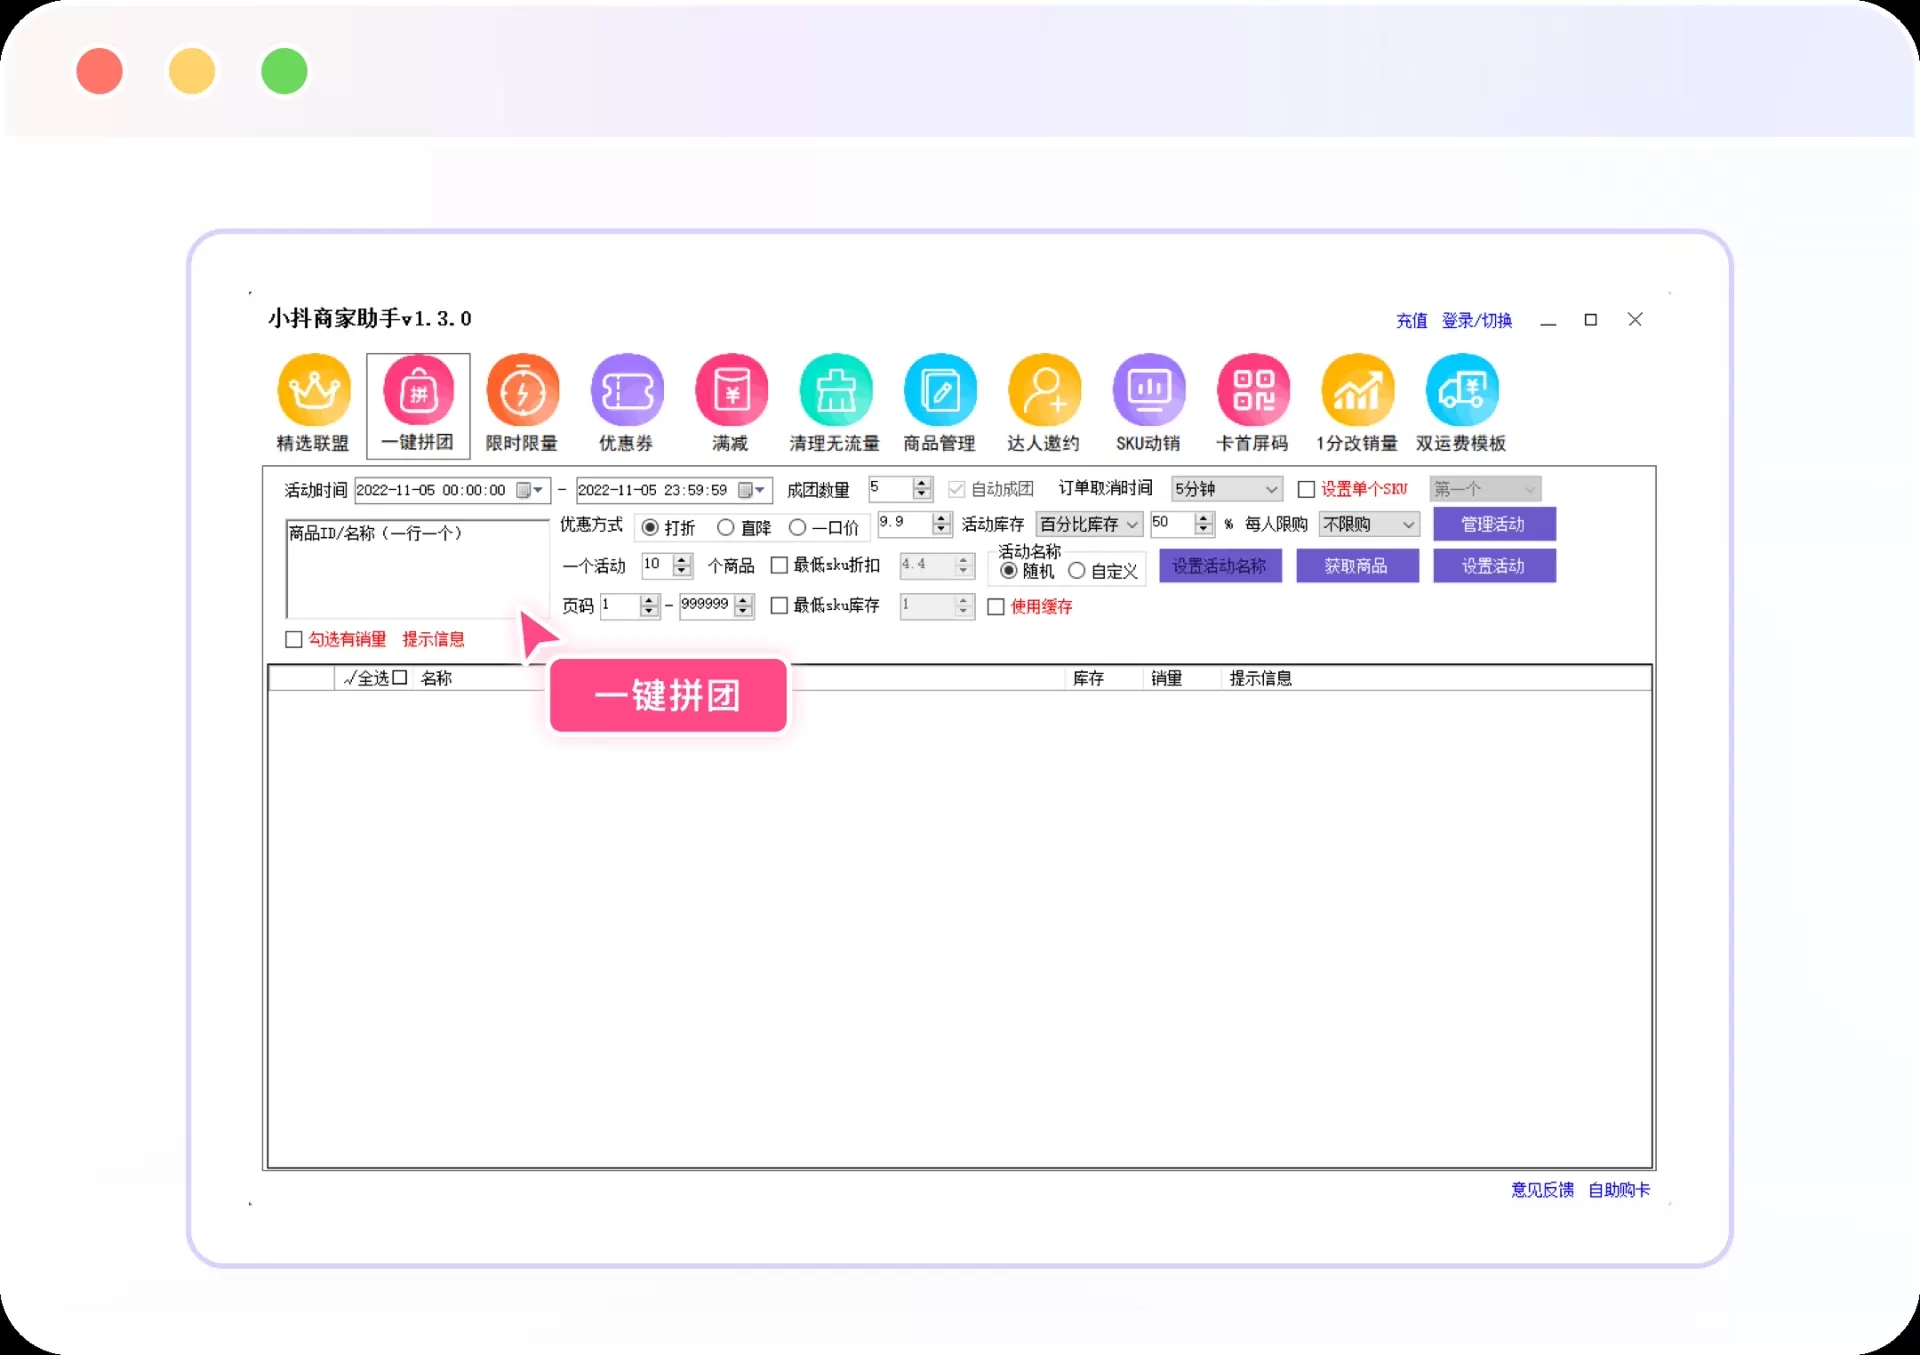
Task: Maximize the 小抖商家助手 window
Action: click(1591, 320)
